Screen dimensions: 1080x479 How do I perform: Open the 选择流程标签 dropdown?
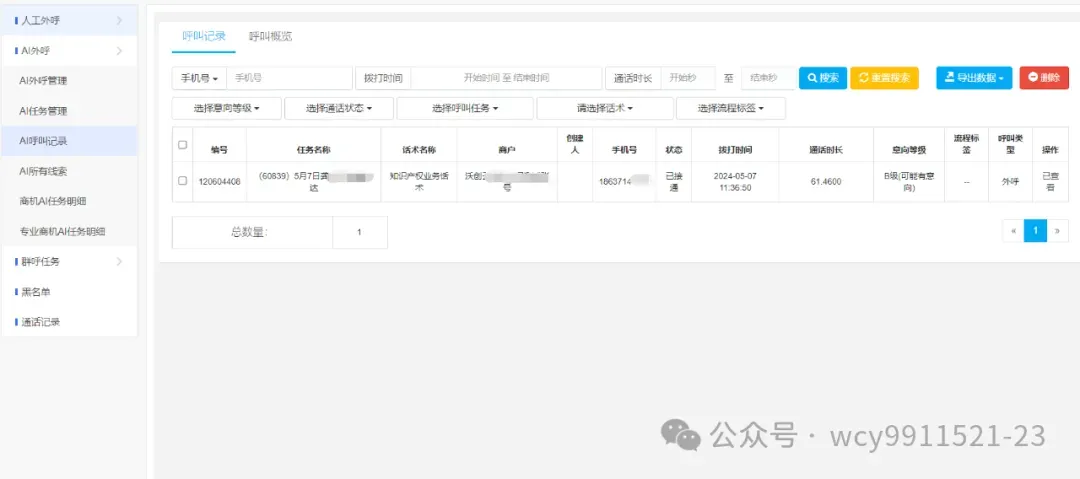731,108
